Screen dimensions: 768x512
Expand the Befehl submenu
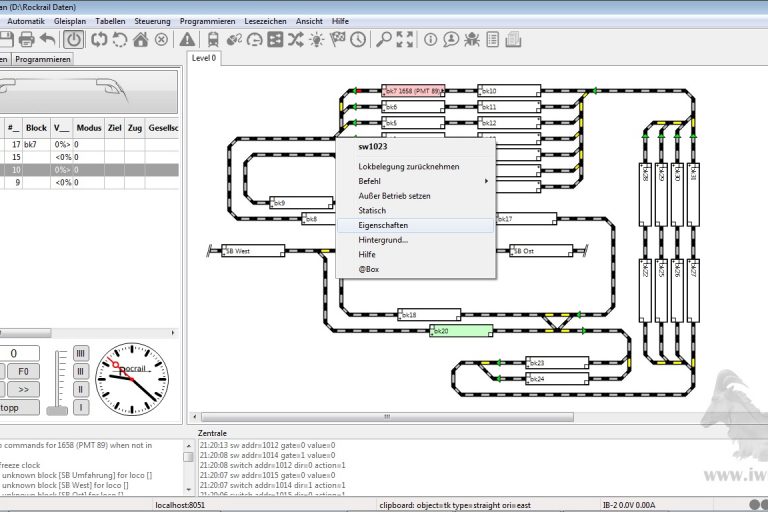click(415, 181)
